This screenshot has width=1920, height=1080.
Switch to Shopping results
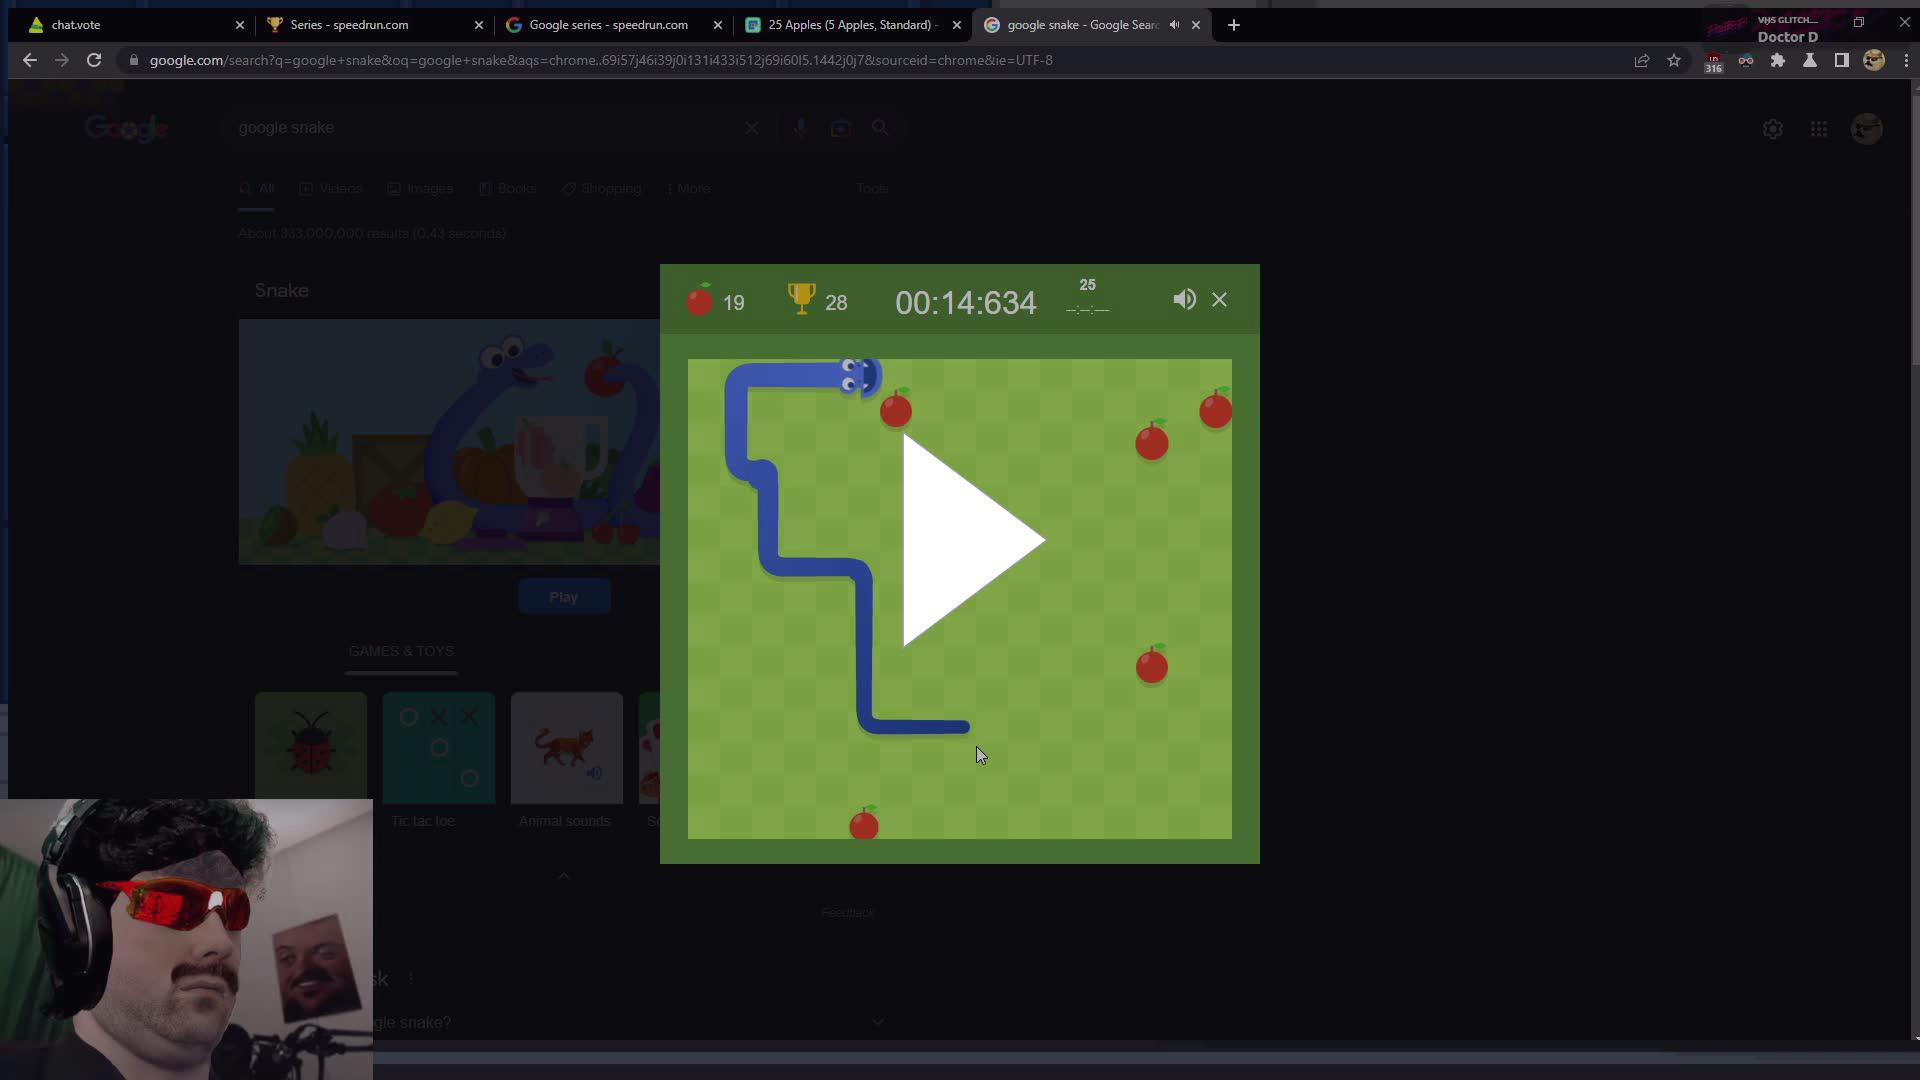pos(601,188)
